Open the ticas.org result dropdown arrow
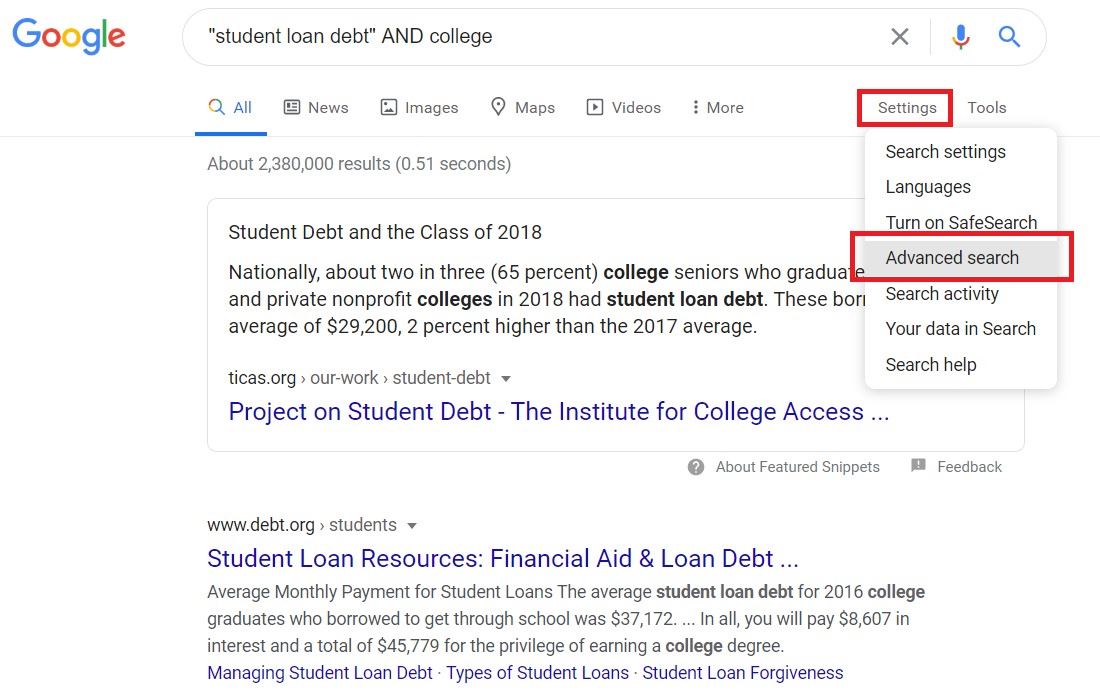 coord(506,379)
